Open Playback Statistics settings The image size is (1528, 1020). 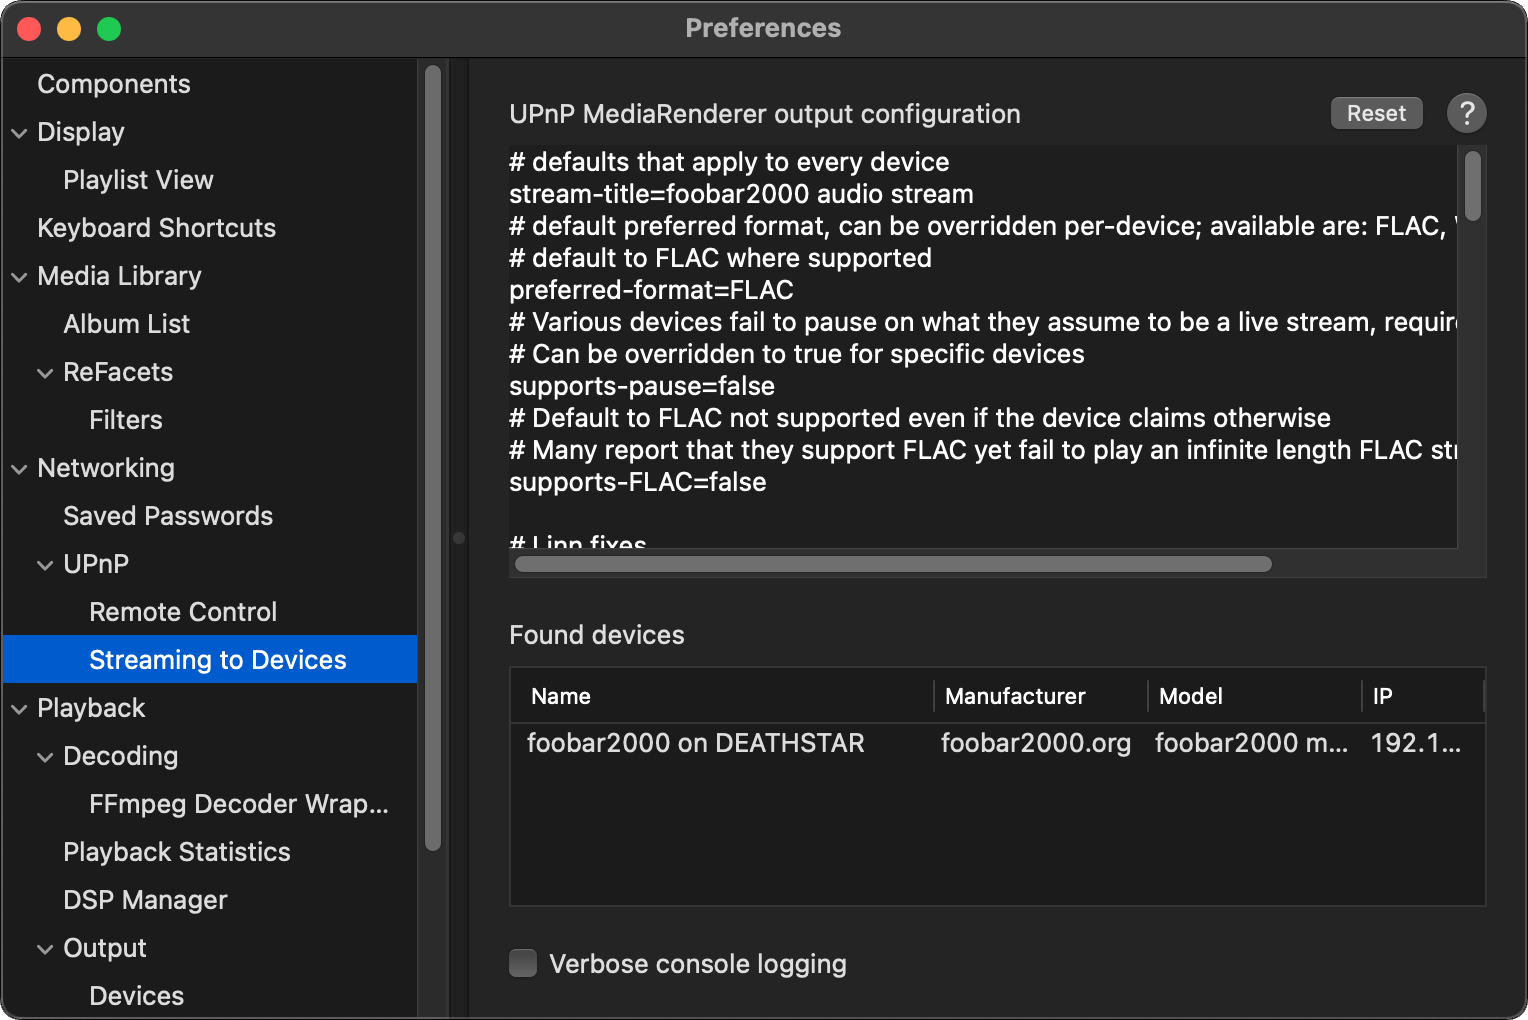click(176, 852)
